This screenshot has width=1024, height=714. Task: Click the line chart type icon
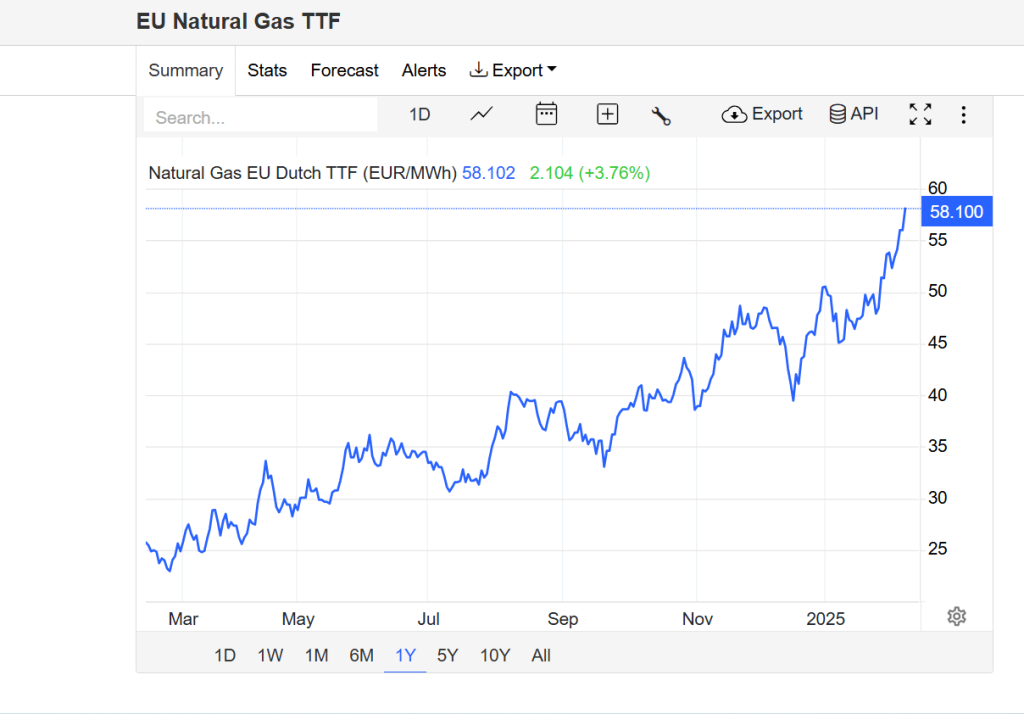pos(482,114)
